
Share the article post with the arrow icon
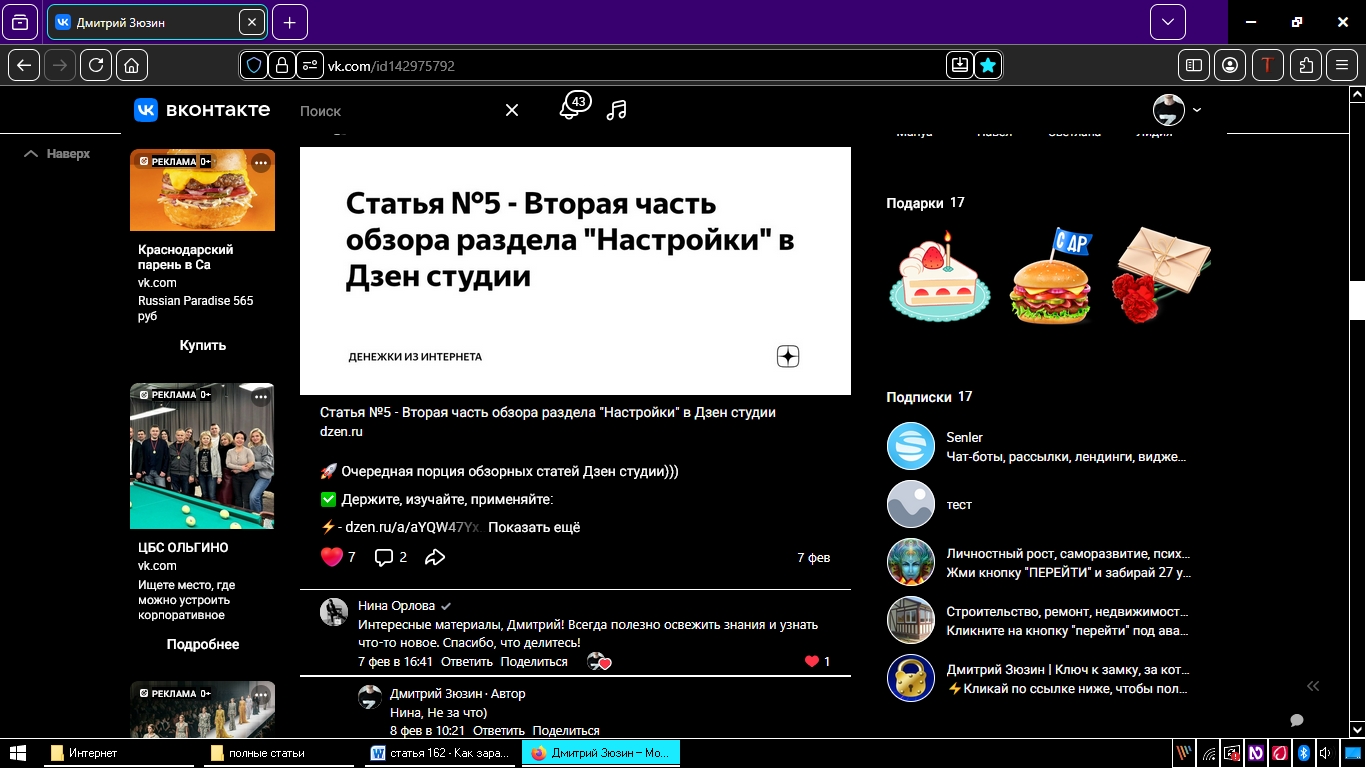click(435, 557)
